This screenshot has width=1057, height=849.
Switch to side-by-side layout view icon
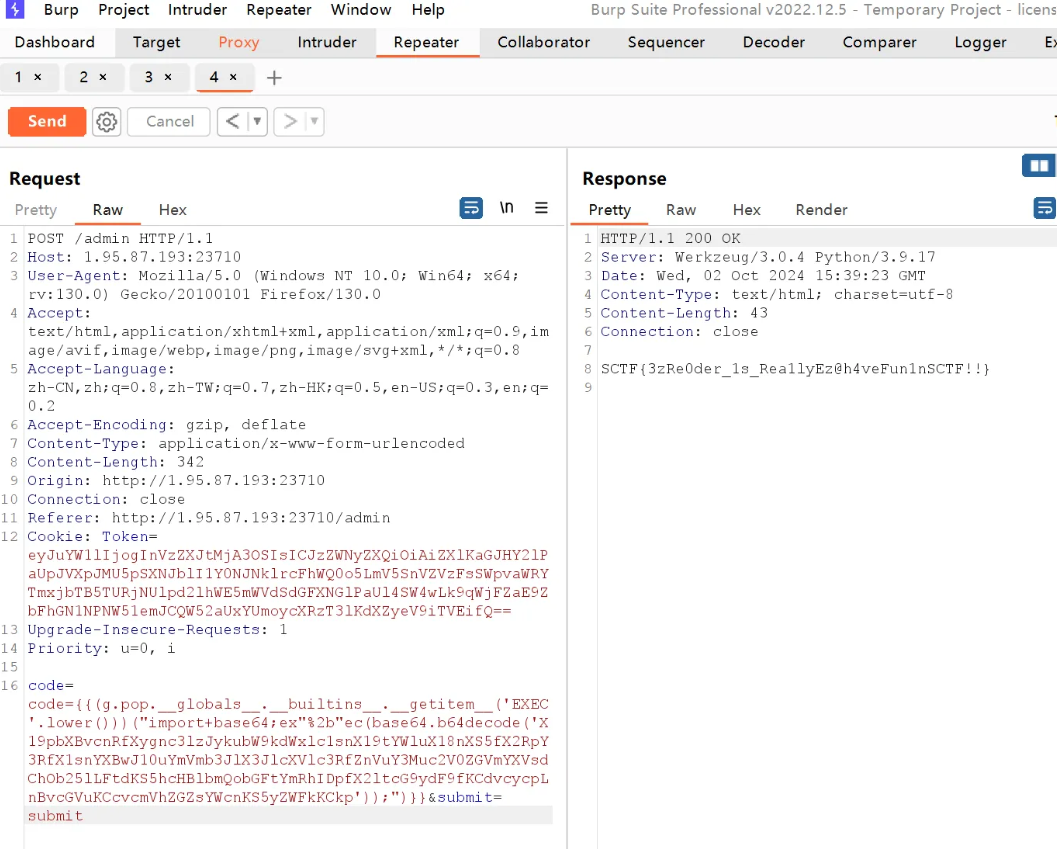point(1039,166)
